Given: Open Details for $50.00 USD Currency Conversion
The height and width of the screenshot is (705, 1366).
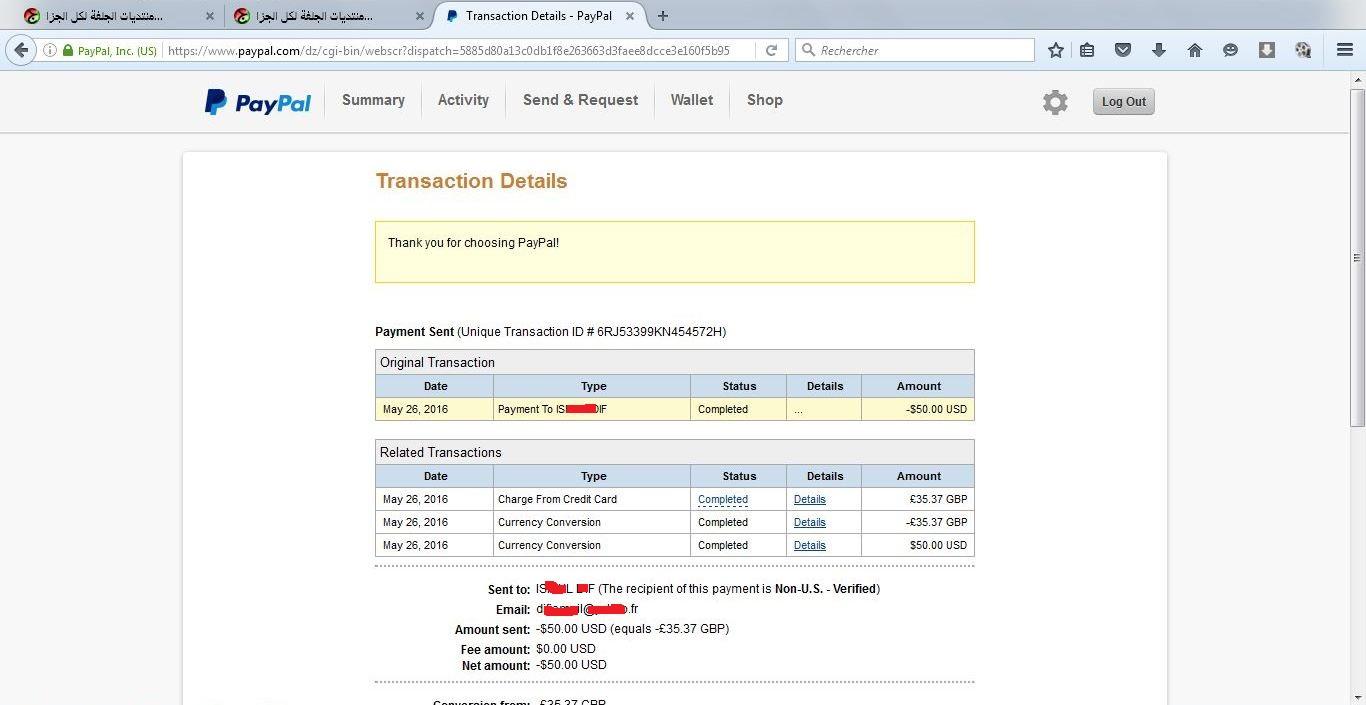Looking at the screenshot, I should click(810, 545).
